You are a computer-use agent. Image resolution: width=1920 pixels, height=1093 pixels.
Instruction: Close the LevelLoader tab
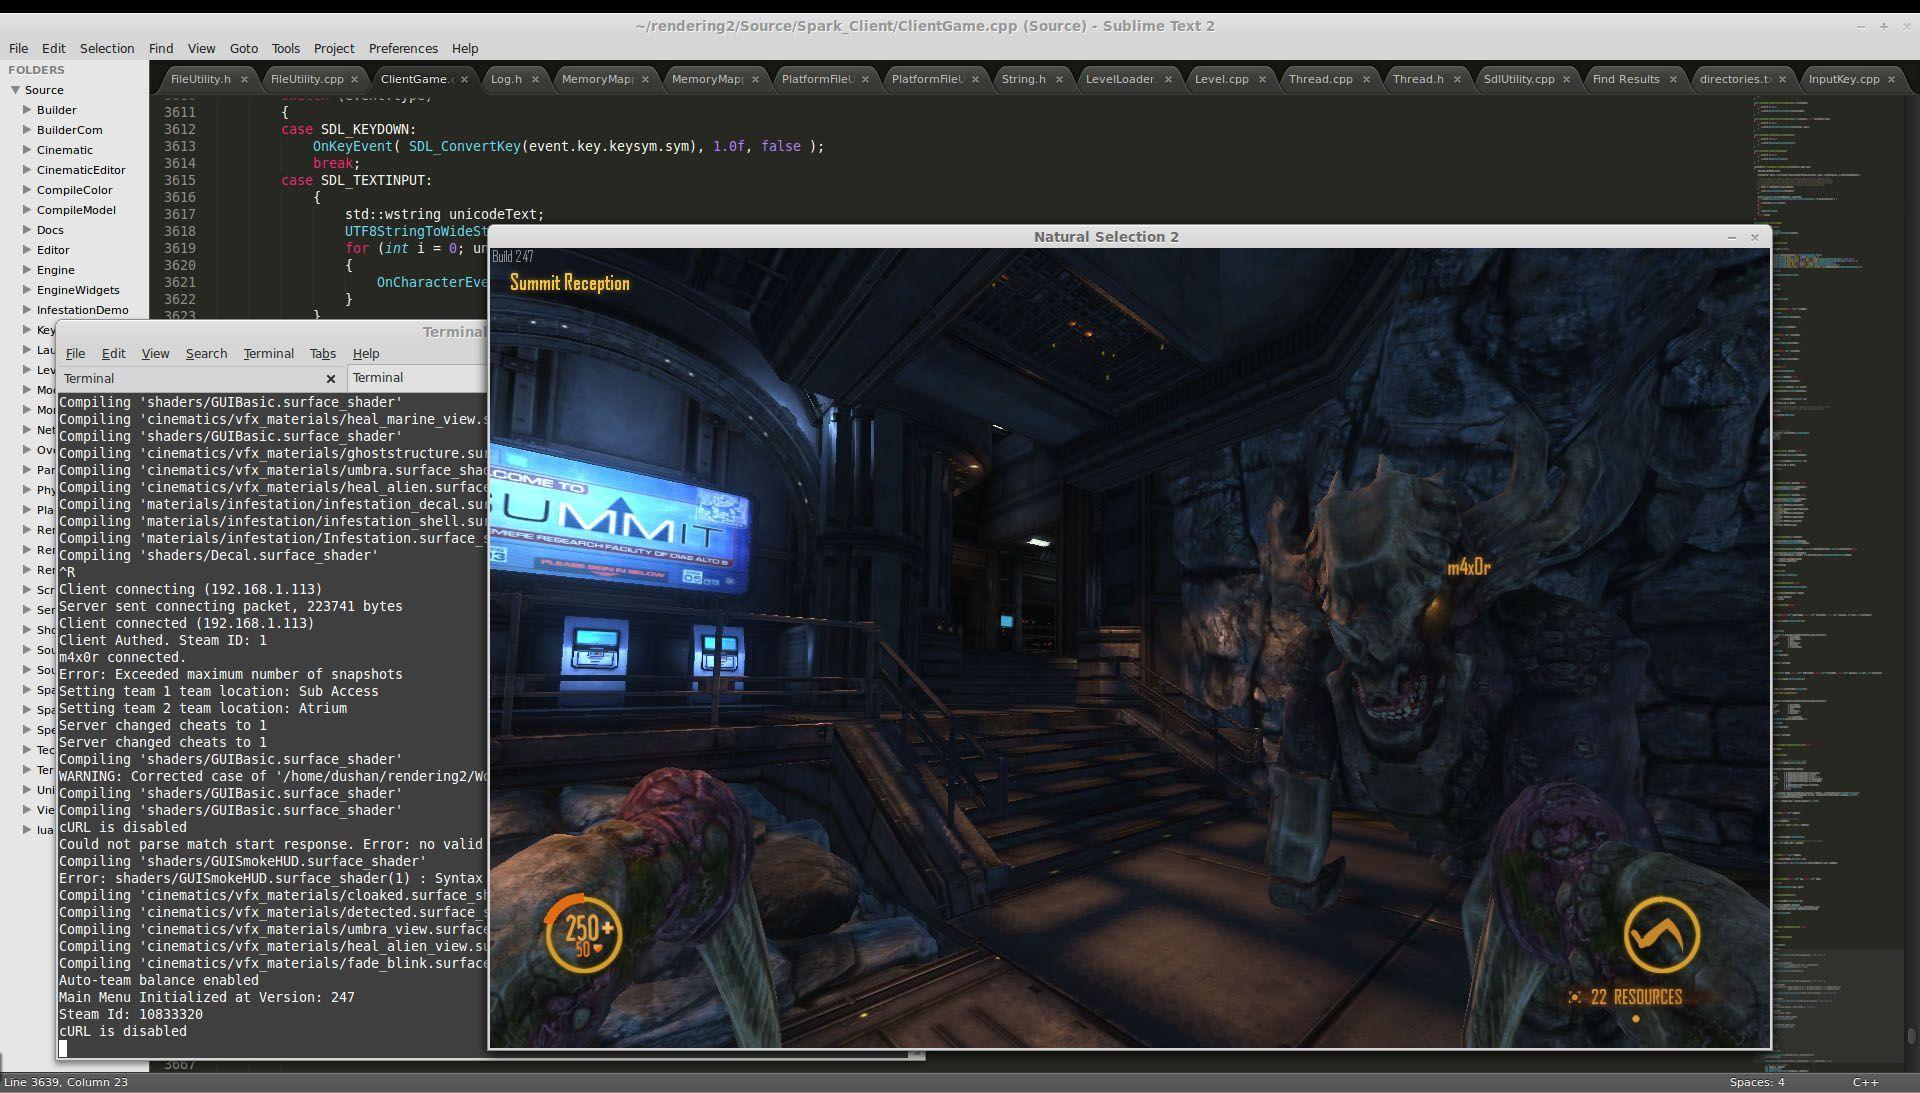tap(1168, 79)
